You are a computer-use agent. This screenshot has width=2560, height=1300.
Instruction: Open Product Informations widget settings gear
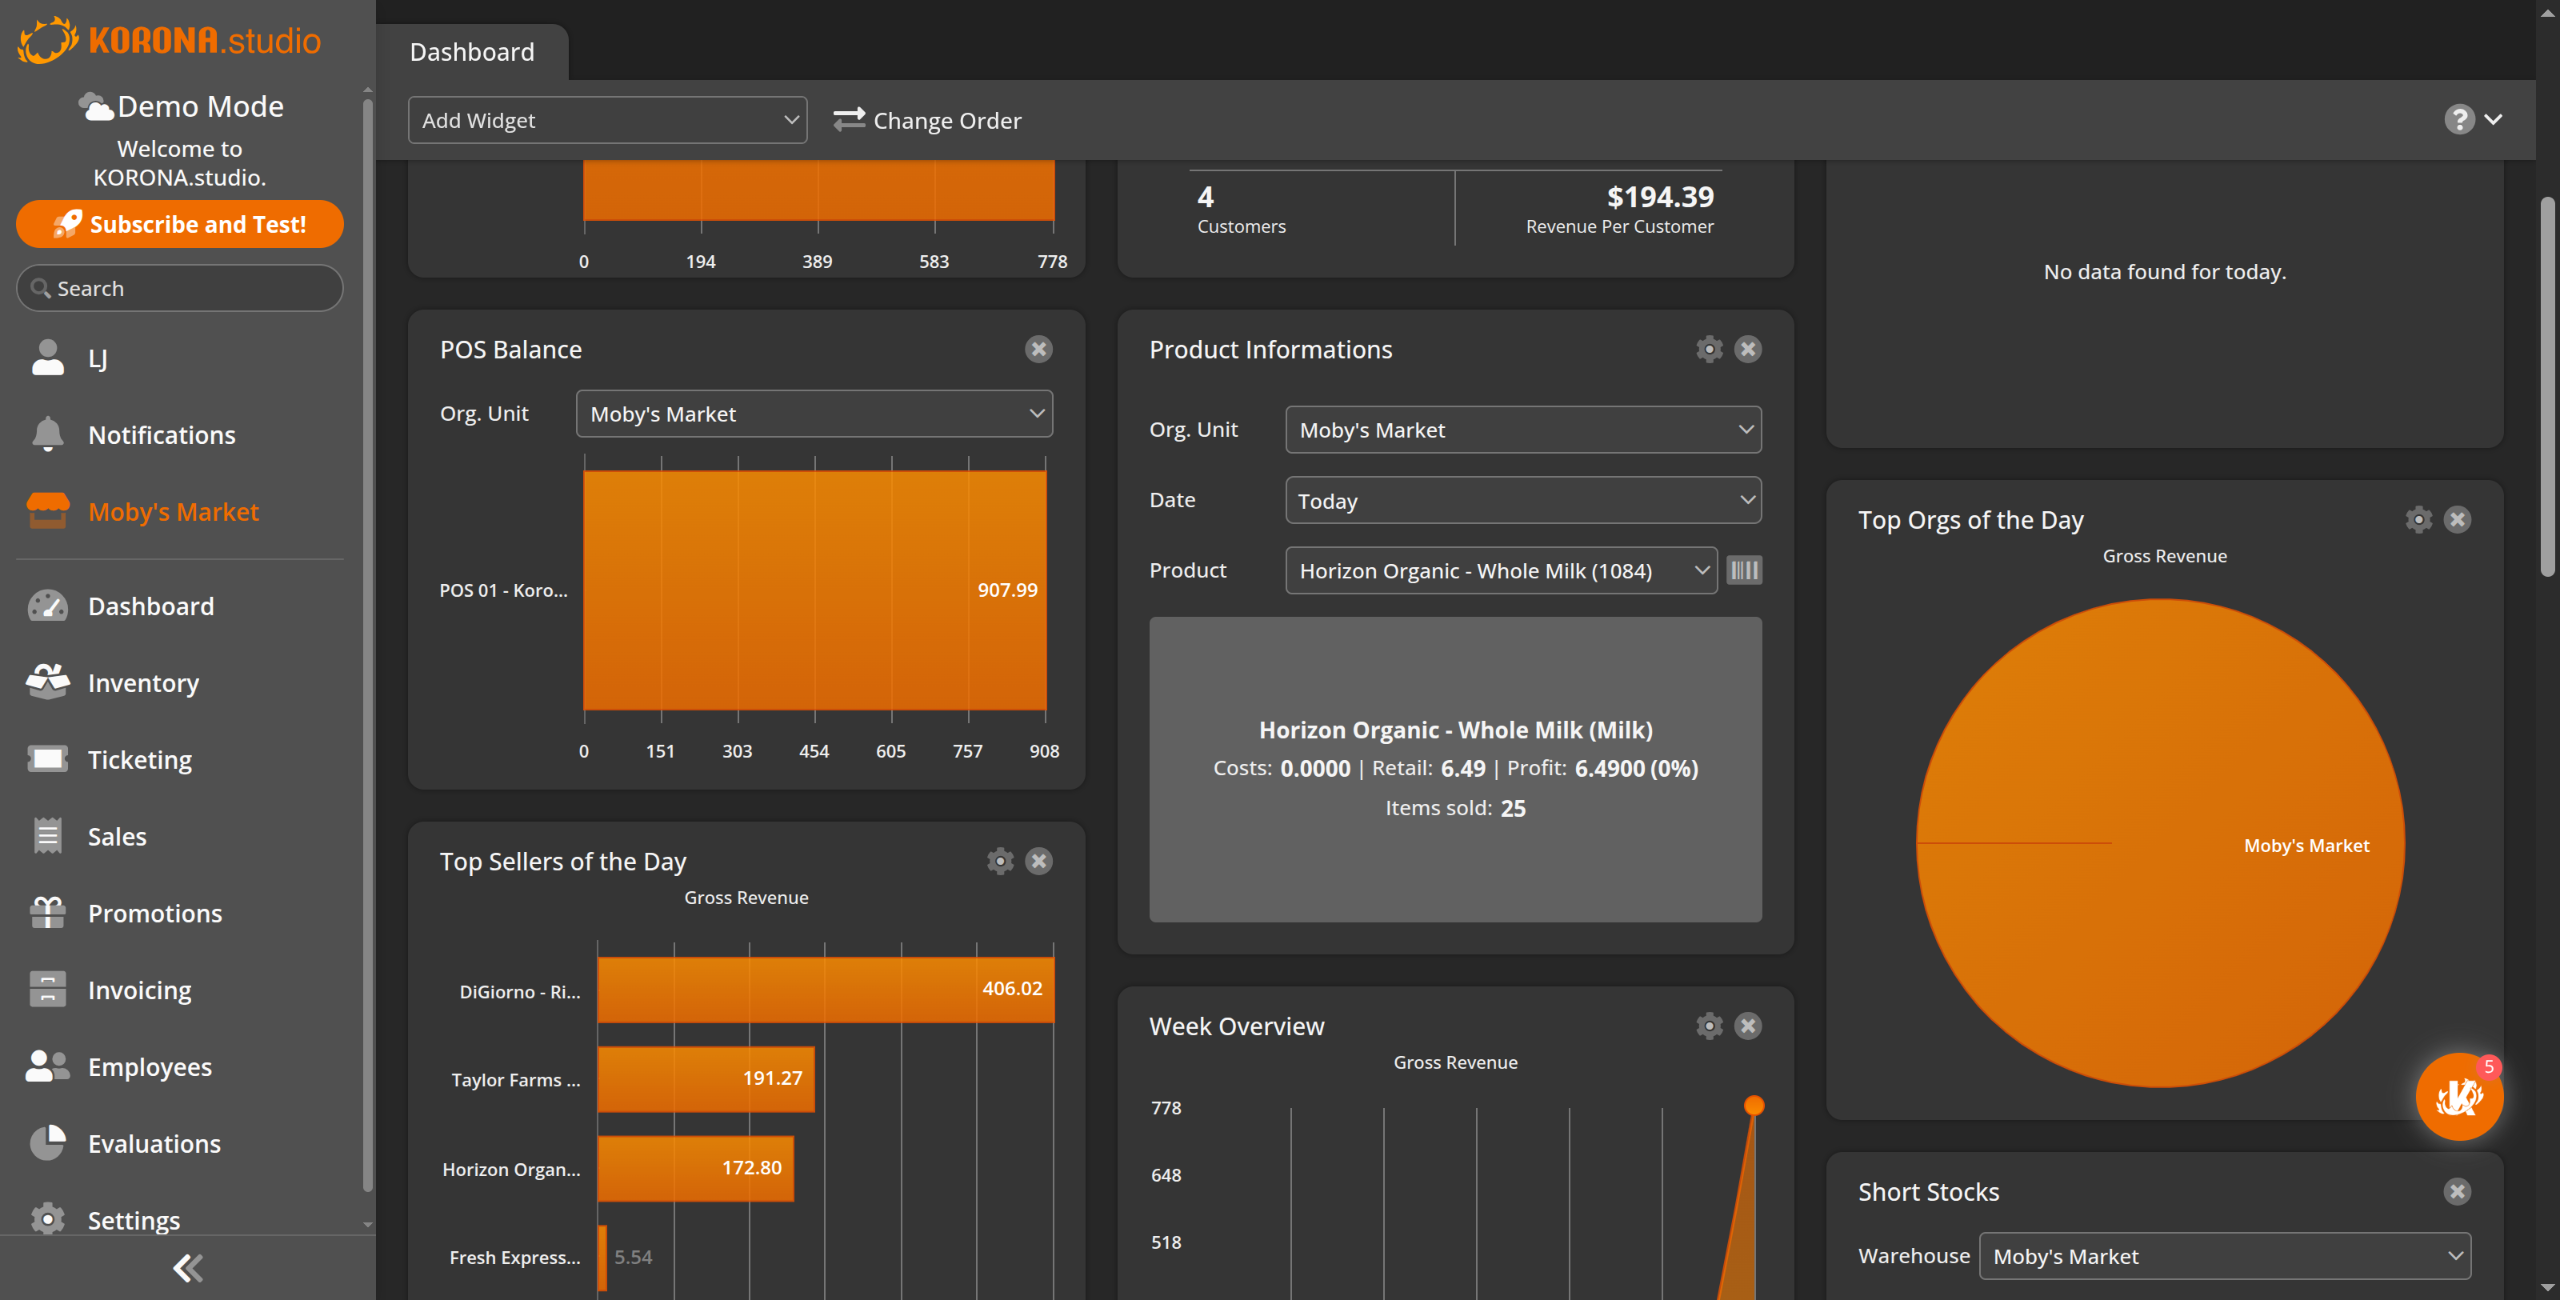point(1709,349)
